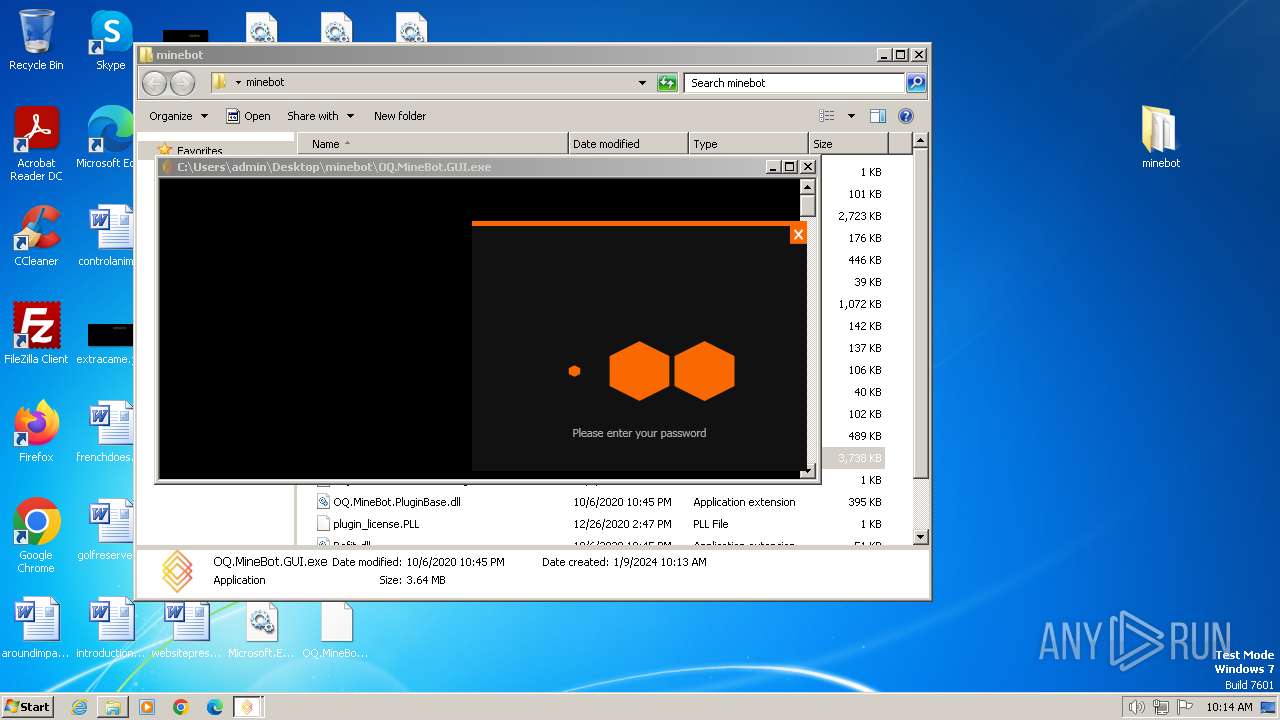Click the Search minebot field
The height and width of the screenshot is (720, 1280).
point(795,83)
